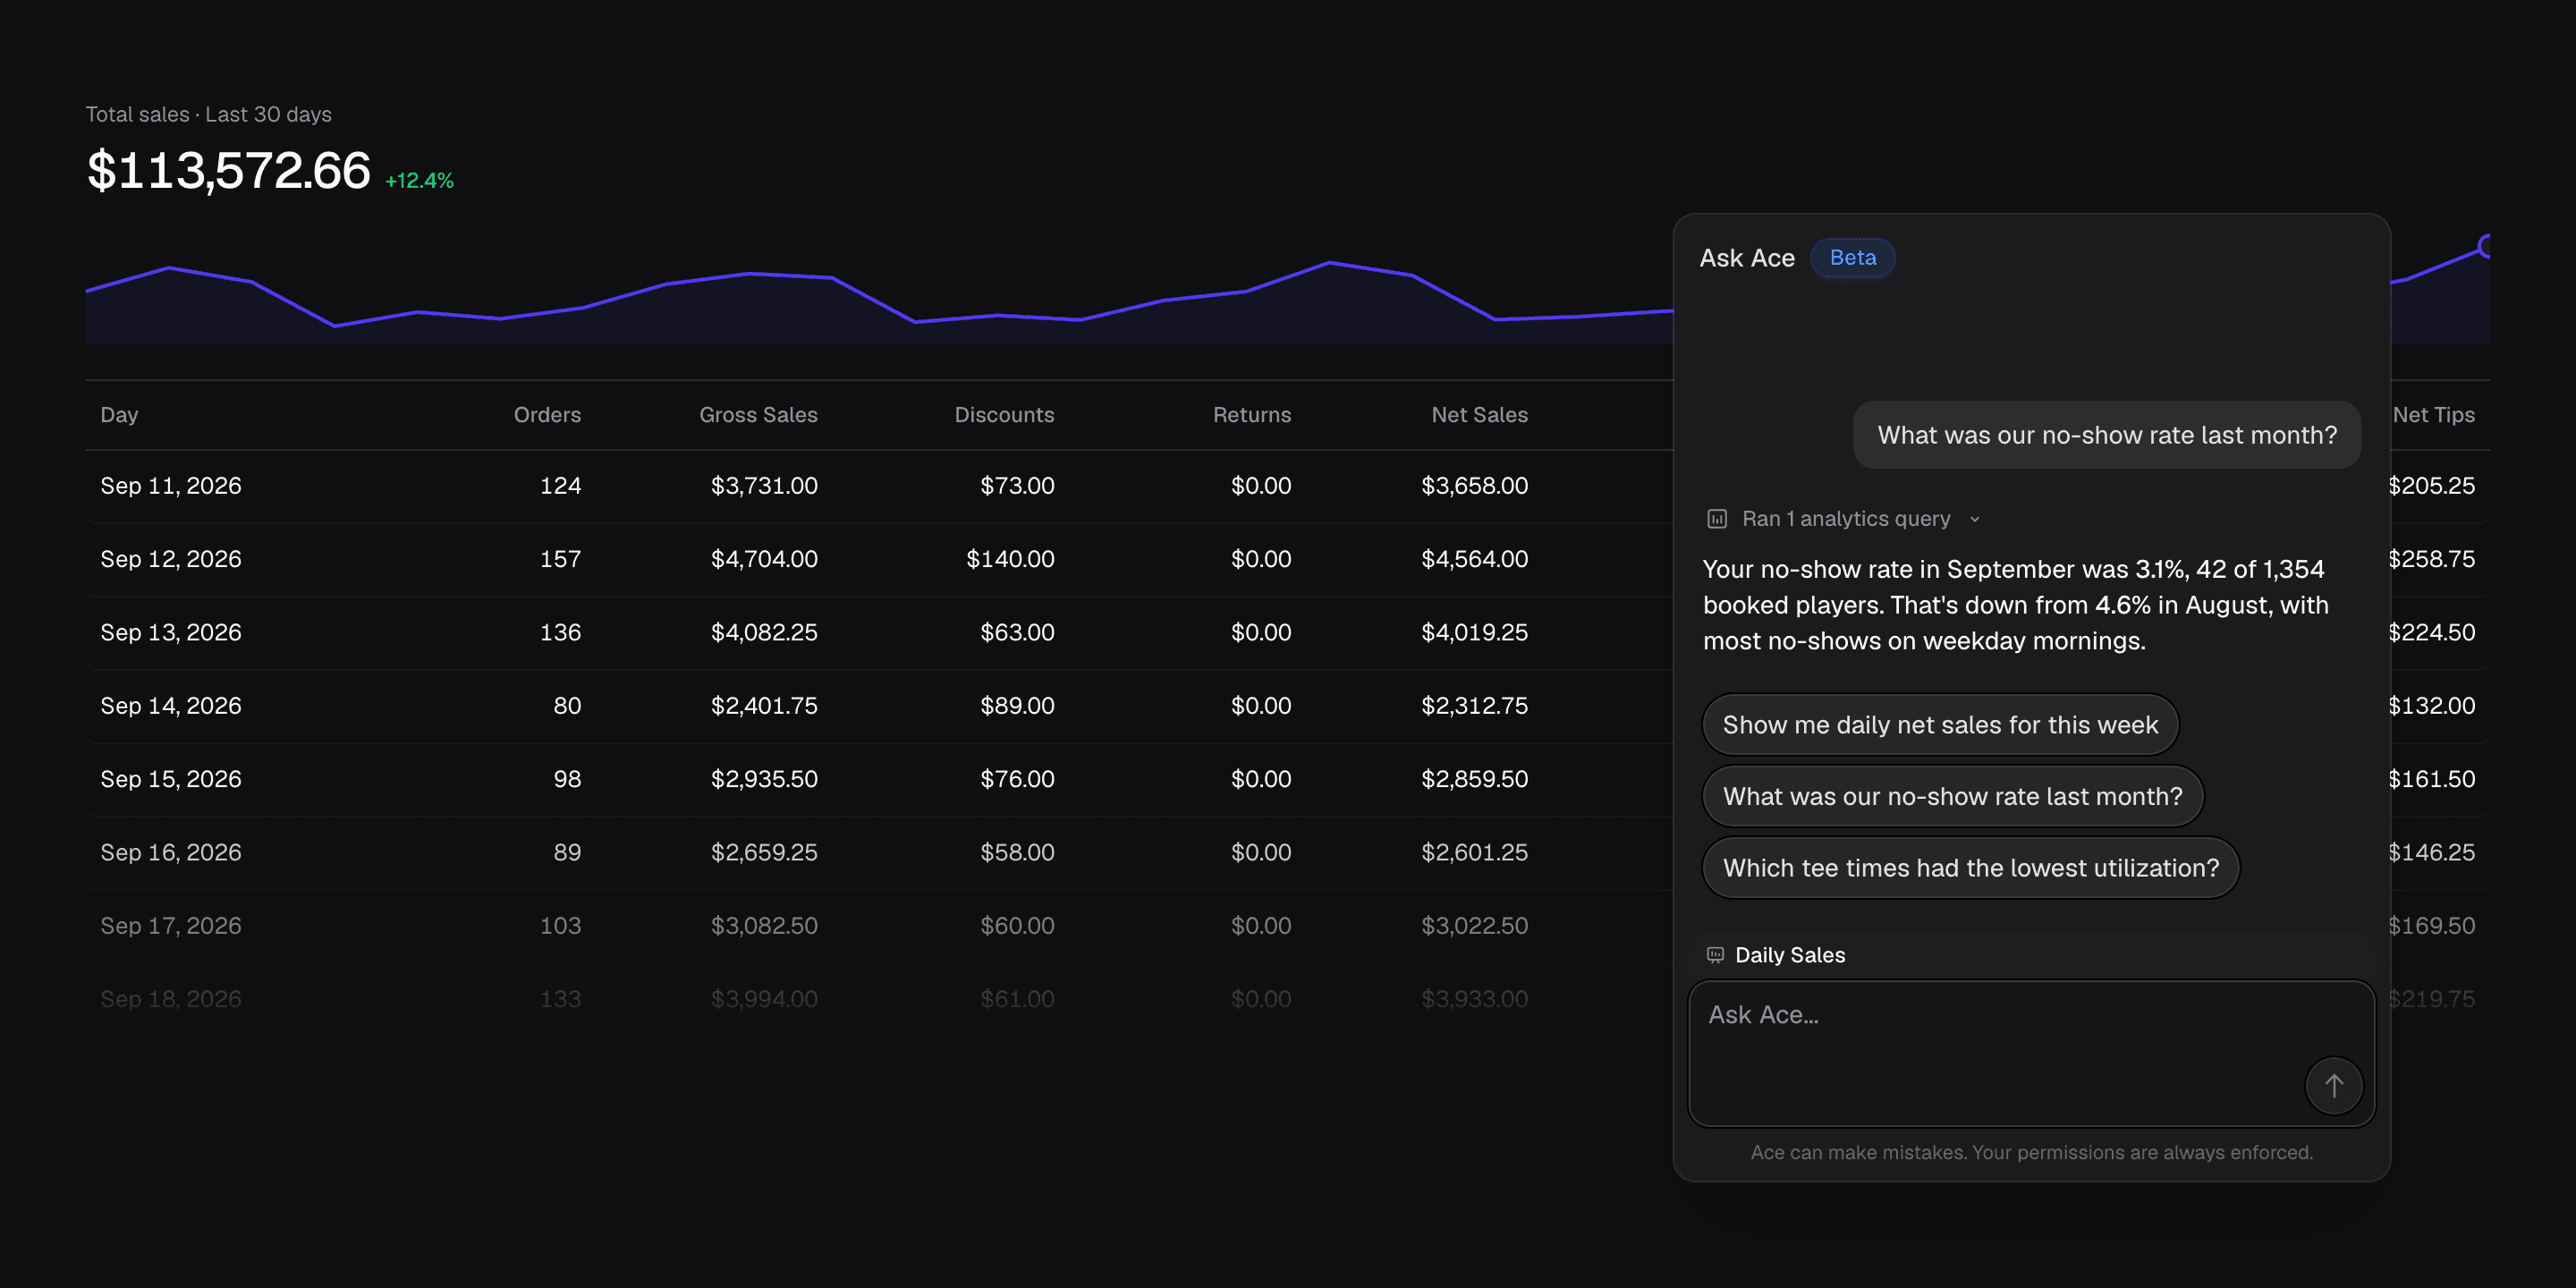
Task: Click the +12.4% change indicator
Action: tap(419, 181)
